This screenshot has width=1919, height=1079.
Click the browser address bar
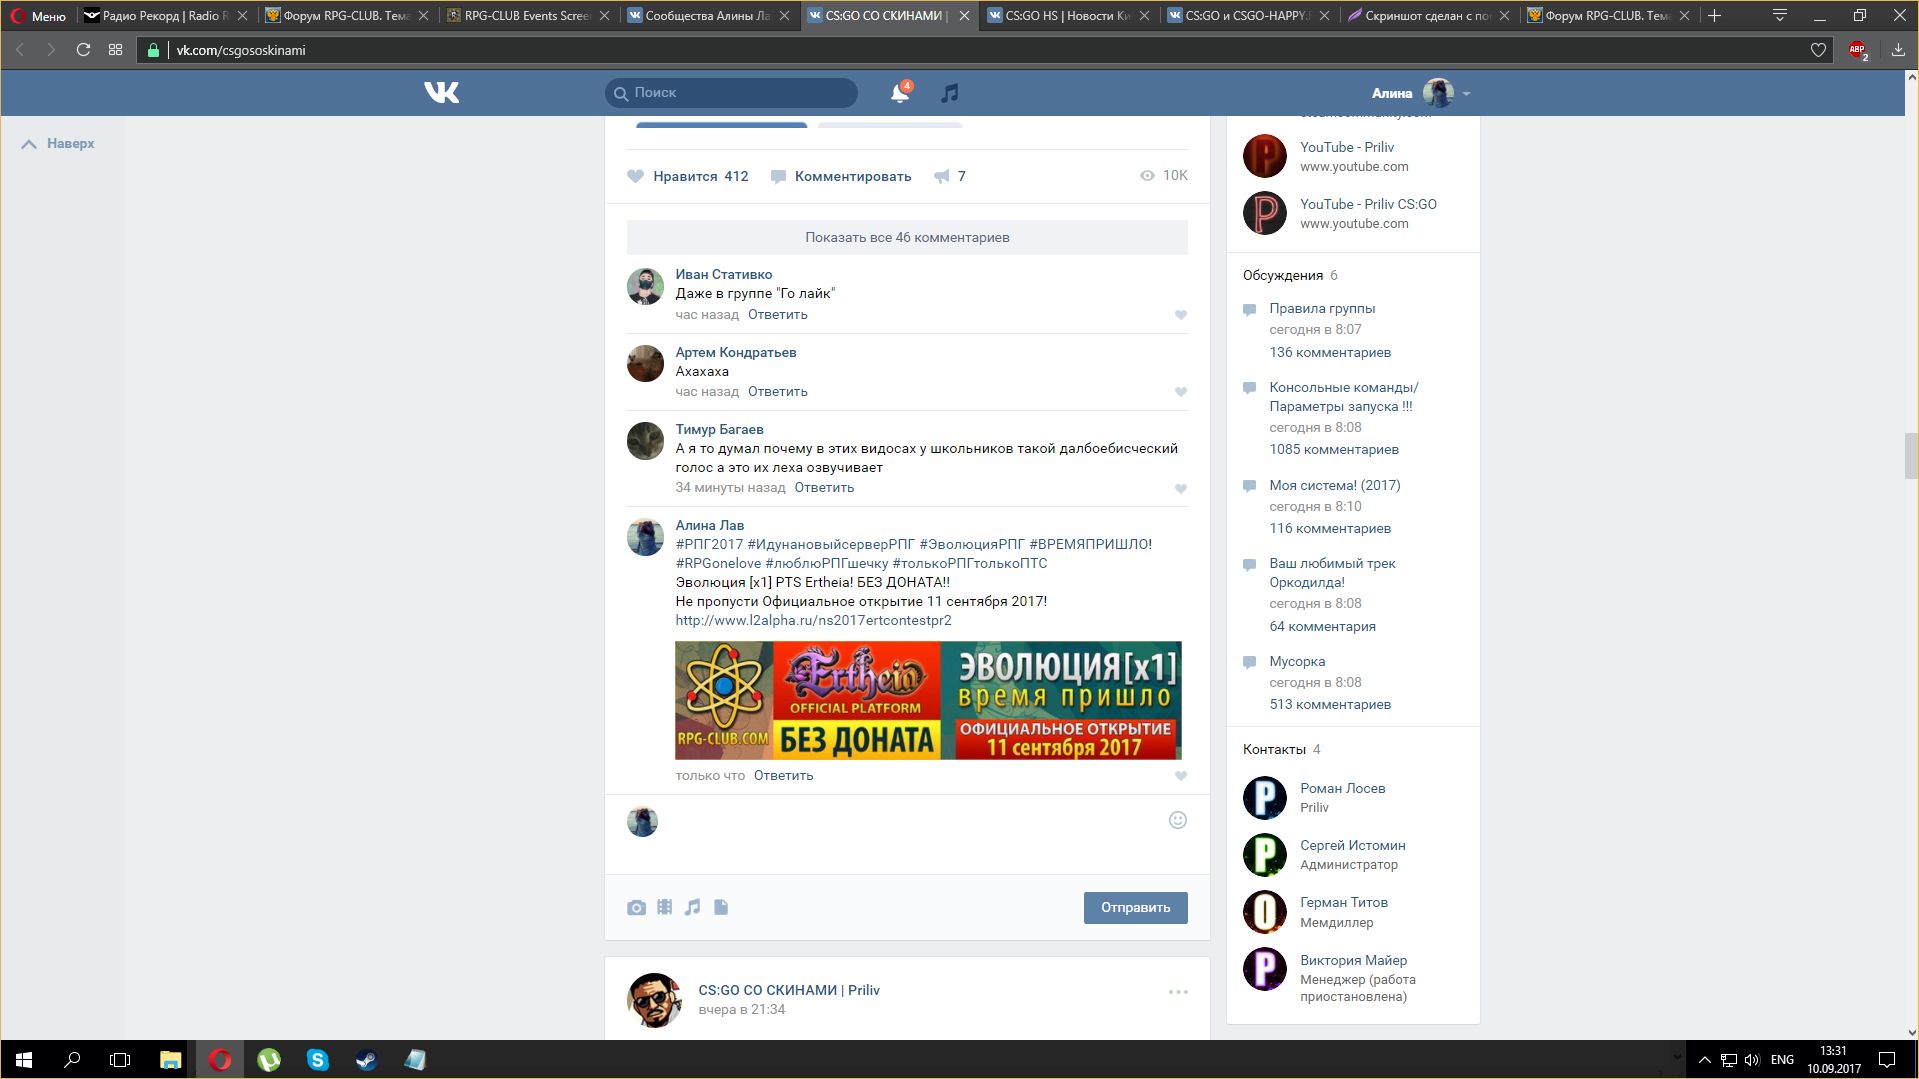click(x=985, y=50)
